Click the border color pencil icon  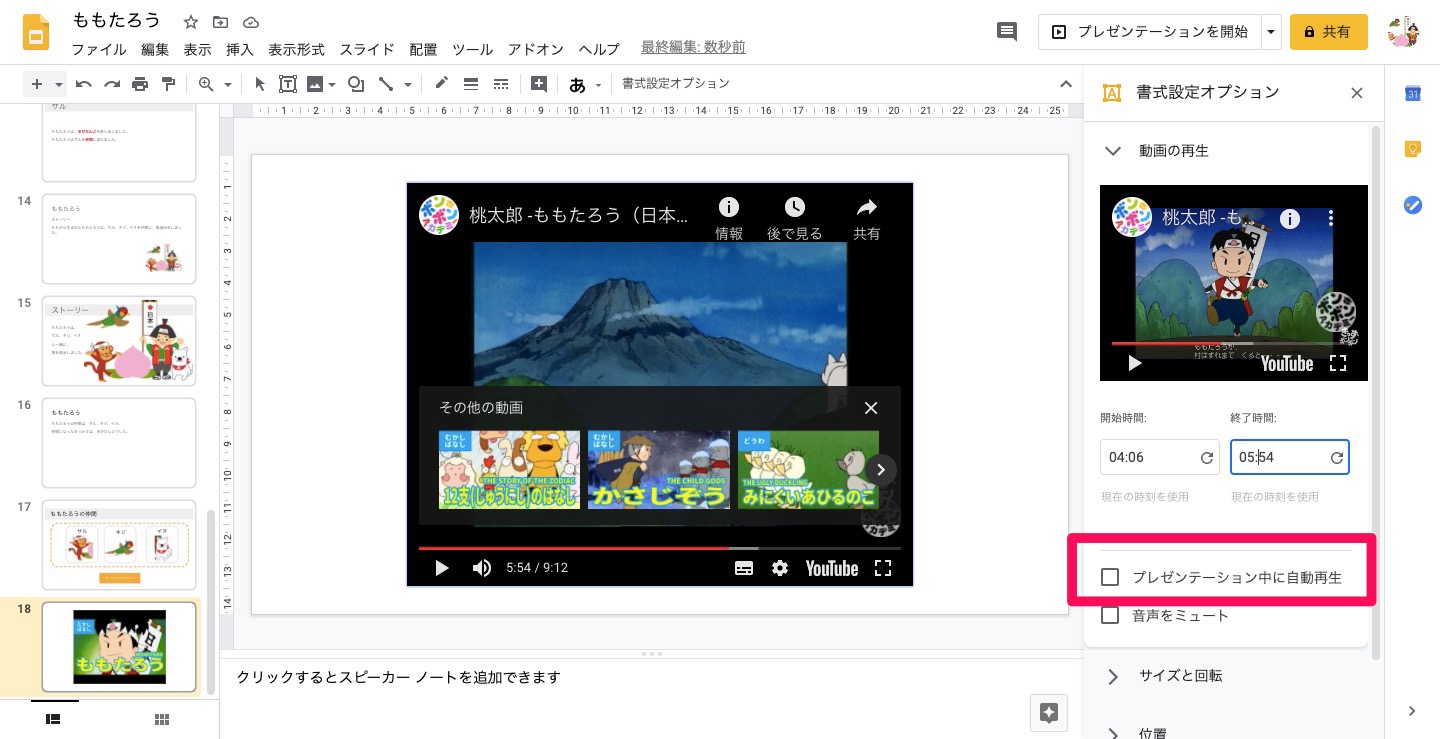coord(441,84)
